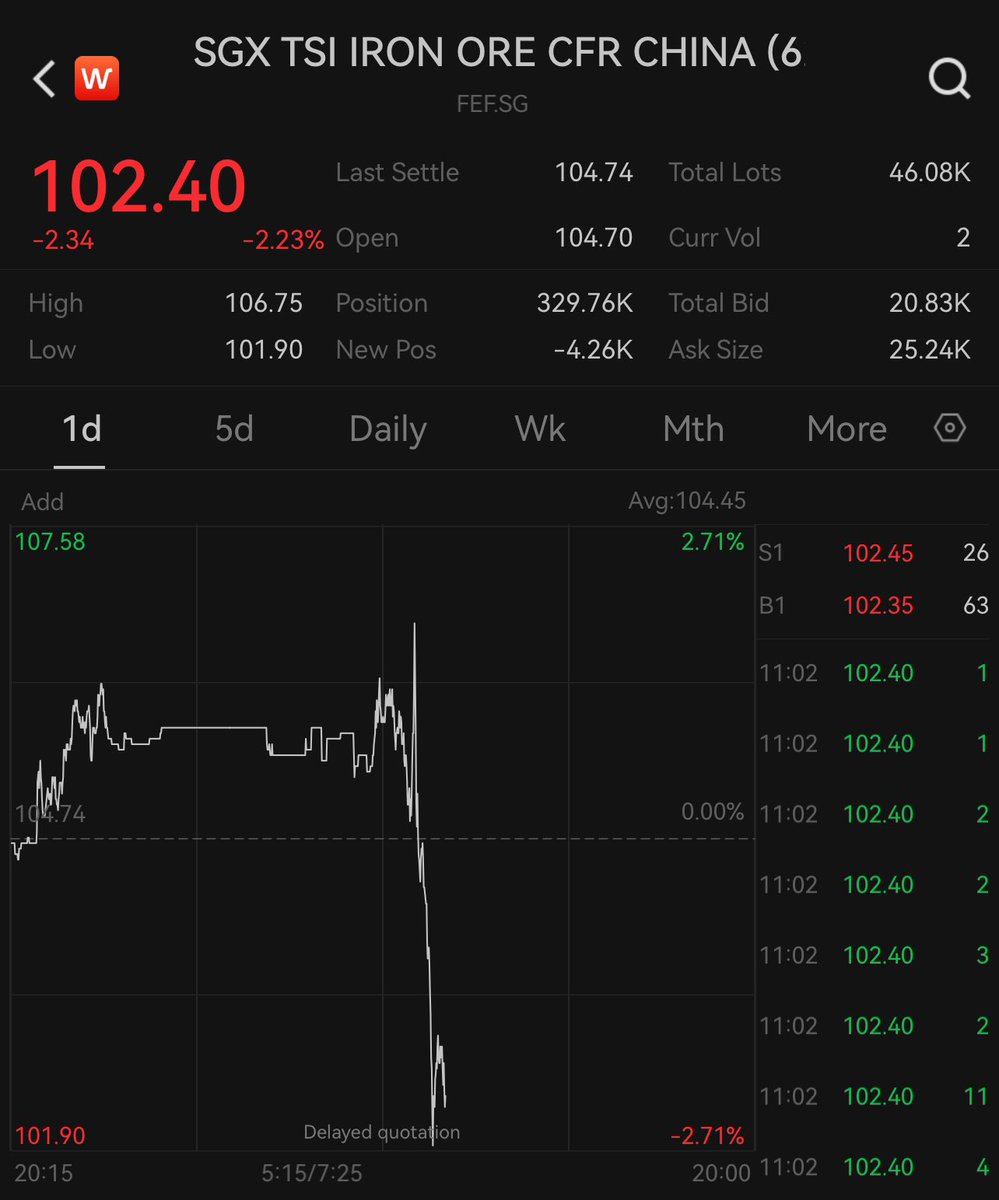Tap the SGX TSI IRON ORE title

click(x=498, y=53)
